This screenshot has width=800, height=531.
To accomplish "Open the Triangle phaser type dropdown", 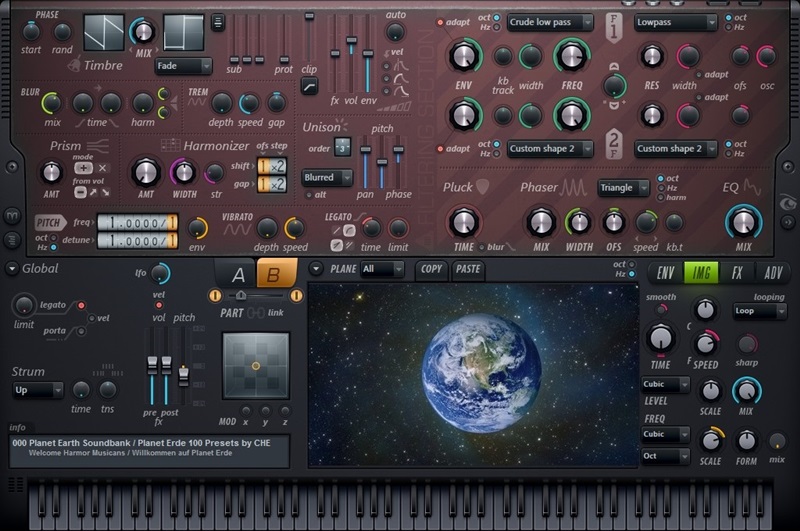I will (623, 187).
